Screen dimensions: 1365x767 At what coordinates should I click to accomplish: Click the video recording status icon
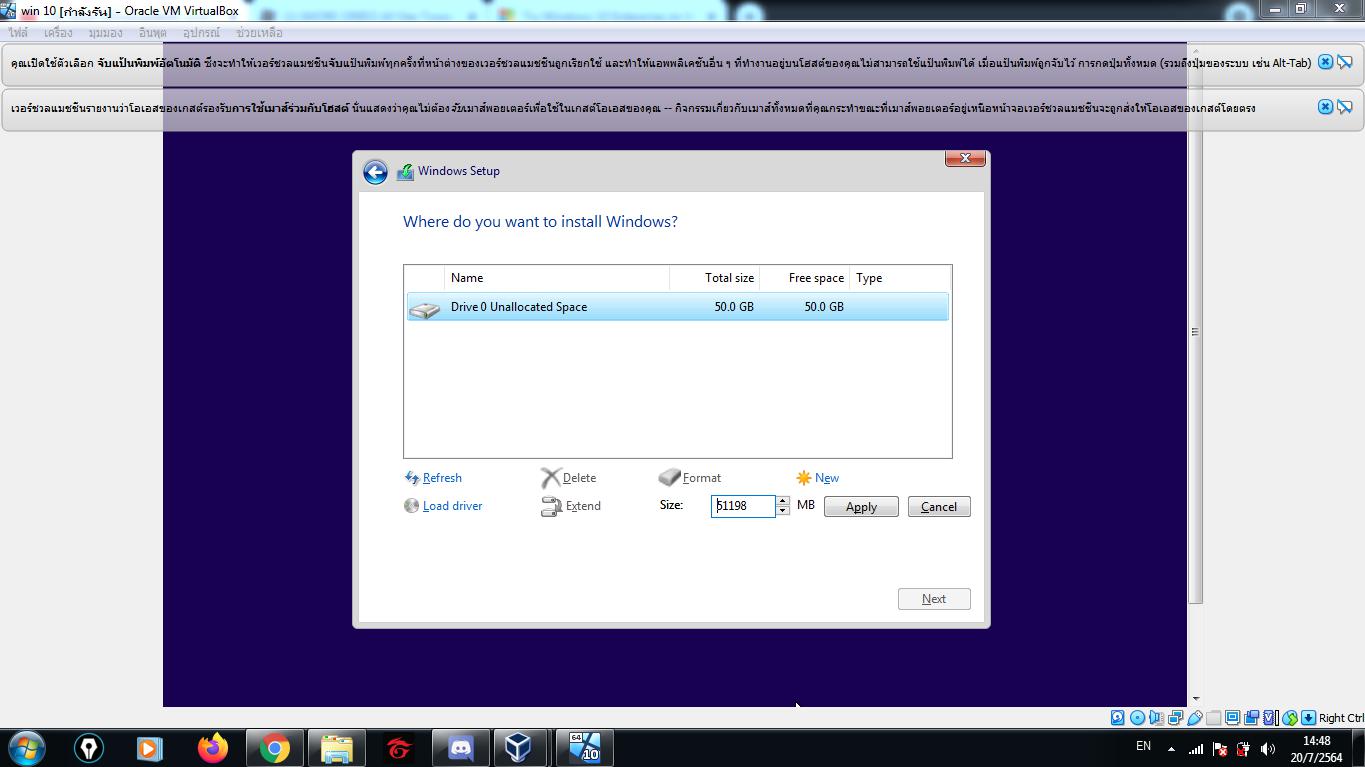point(1251,718)
